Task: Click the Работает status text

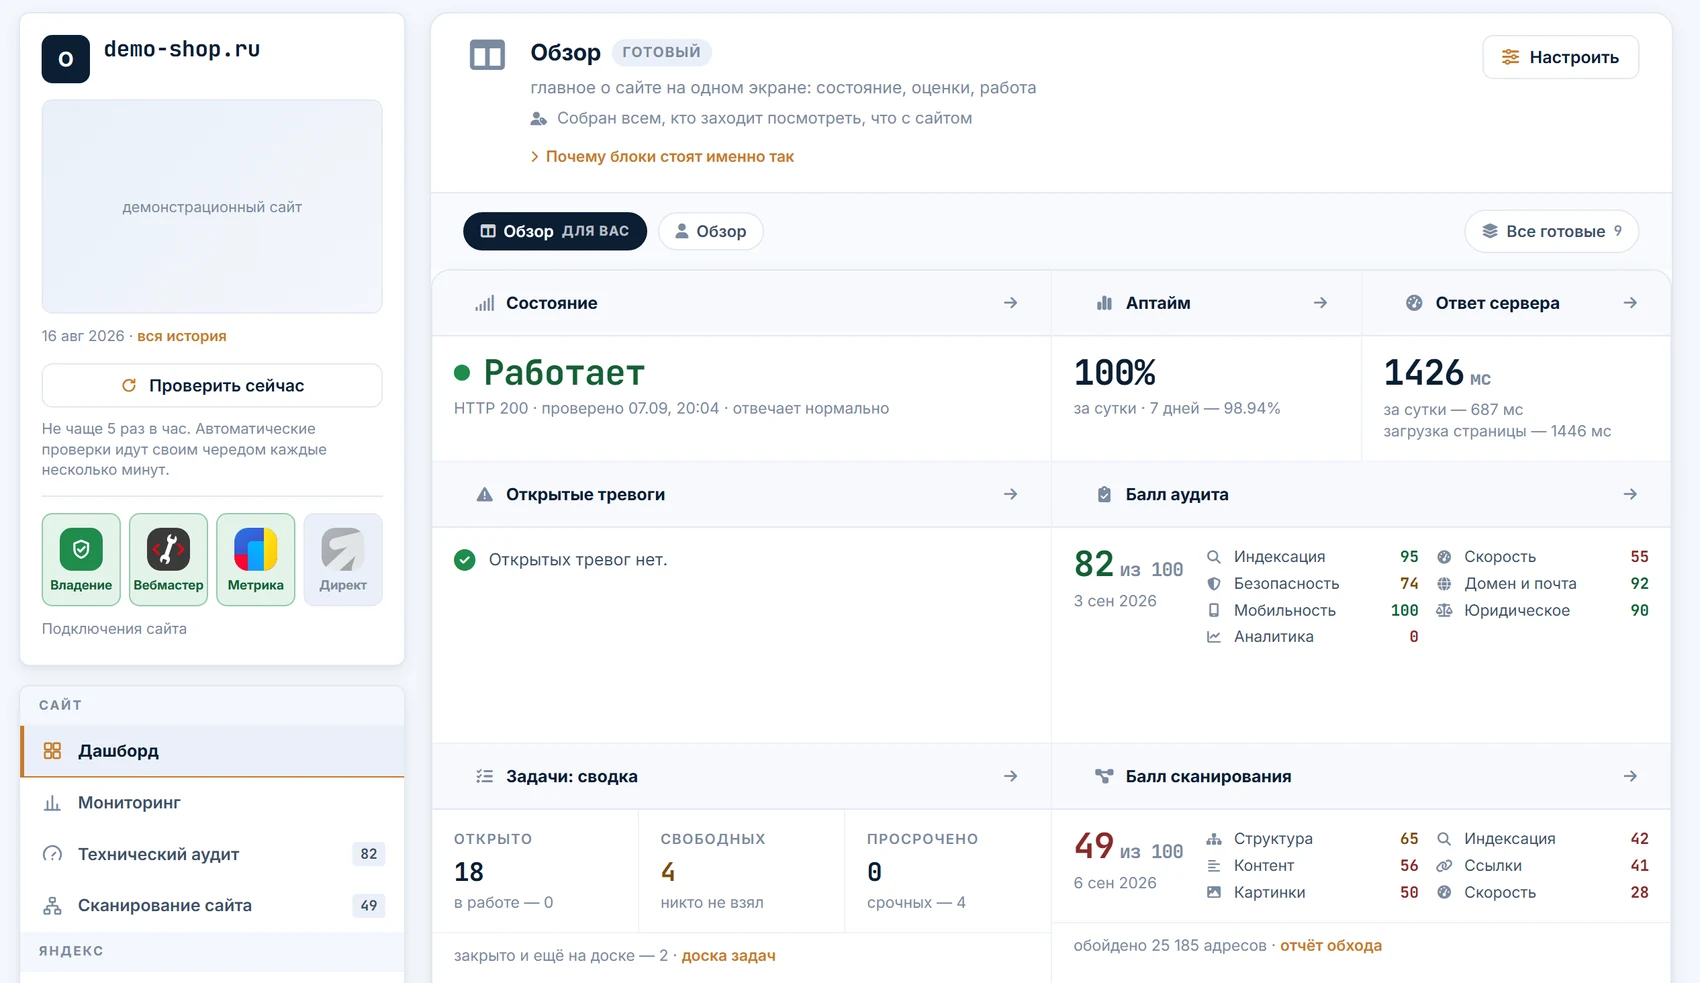Action: (564, 373)
